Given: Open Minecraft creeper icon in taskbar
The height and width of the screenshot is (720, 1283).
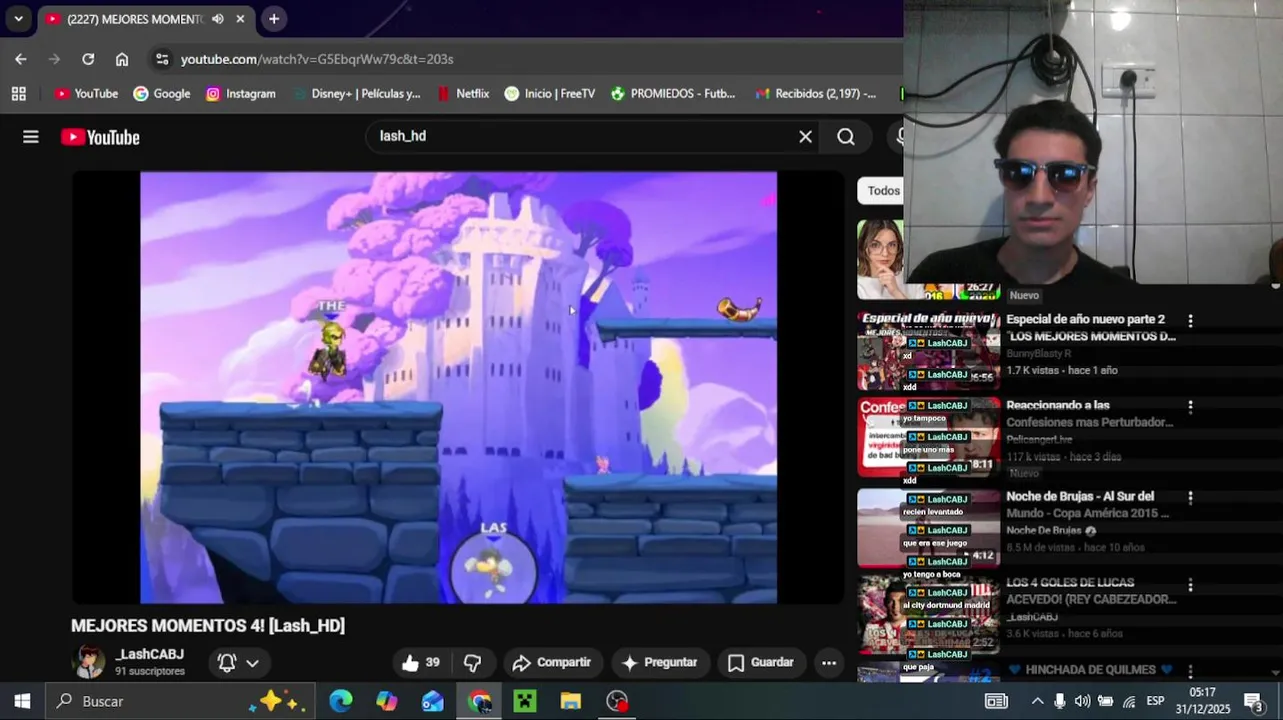Looking at the screenshot, I should pos(525,701).
